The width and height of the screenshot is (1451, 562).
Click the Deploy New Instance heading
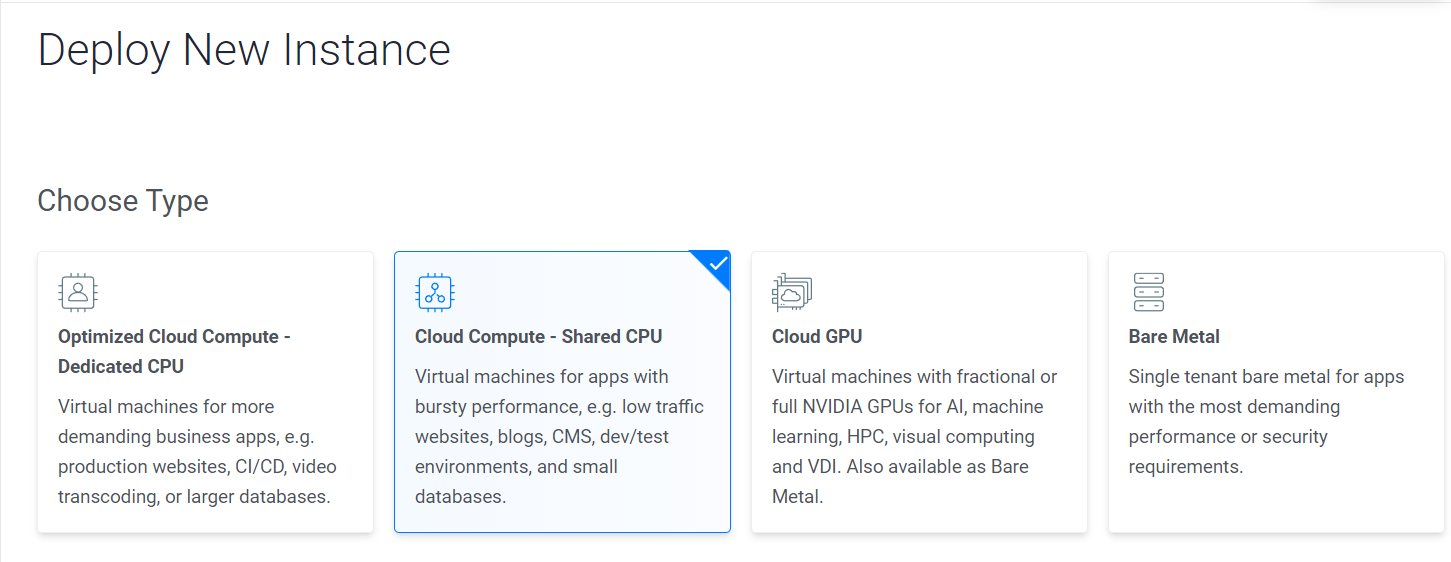[244, 50]
